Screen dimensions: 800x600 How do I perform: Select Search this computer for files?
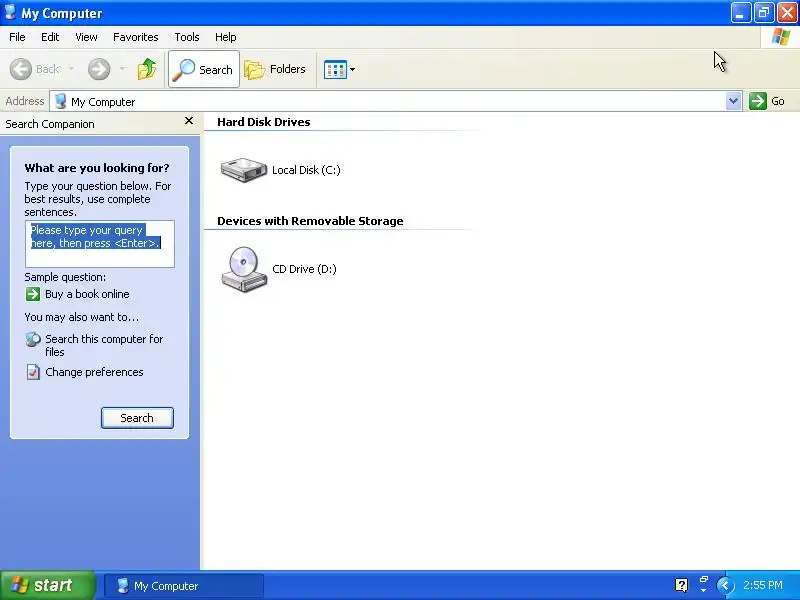(104, 345)
